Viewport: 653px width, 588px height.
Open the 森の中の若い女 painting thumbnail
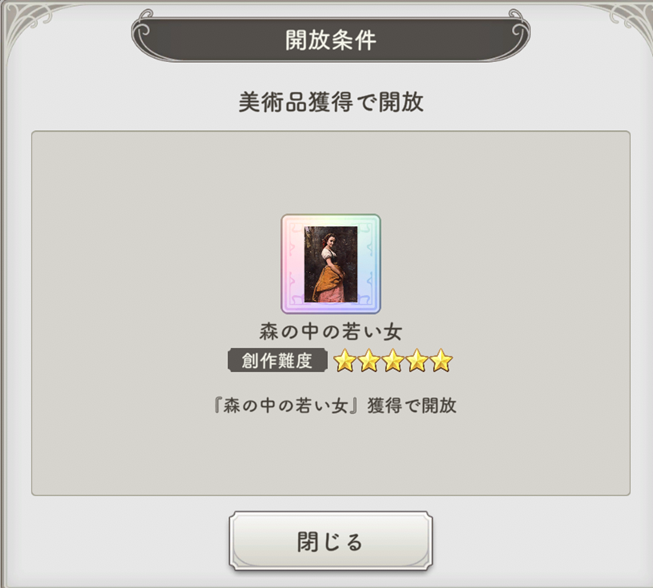[331, 264]
